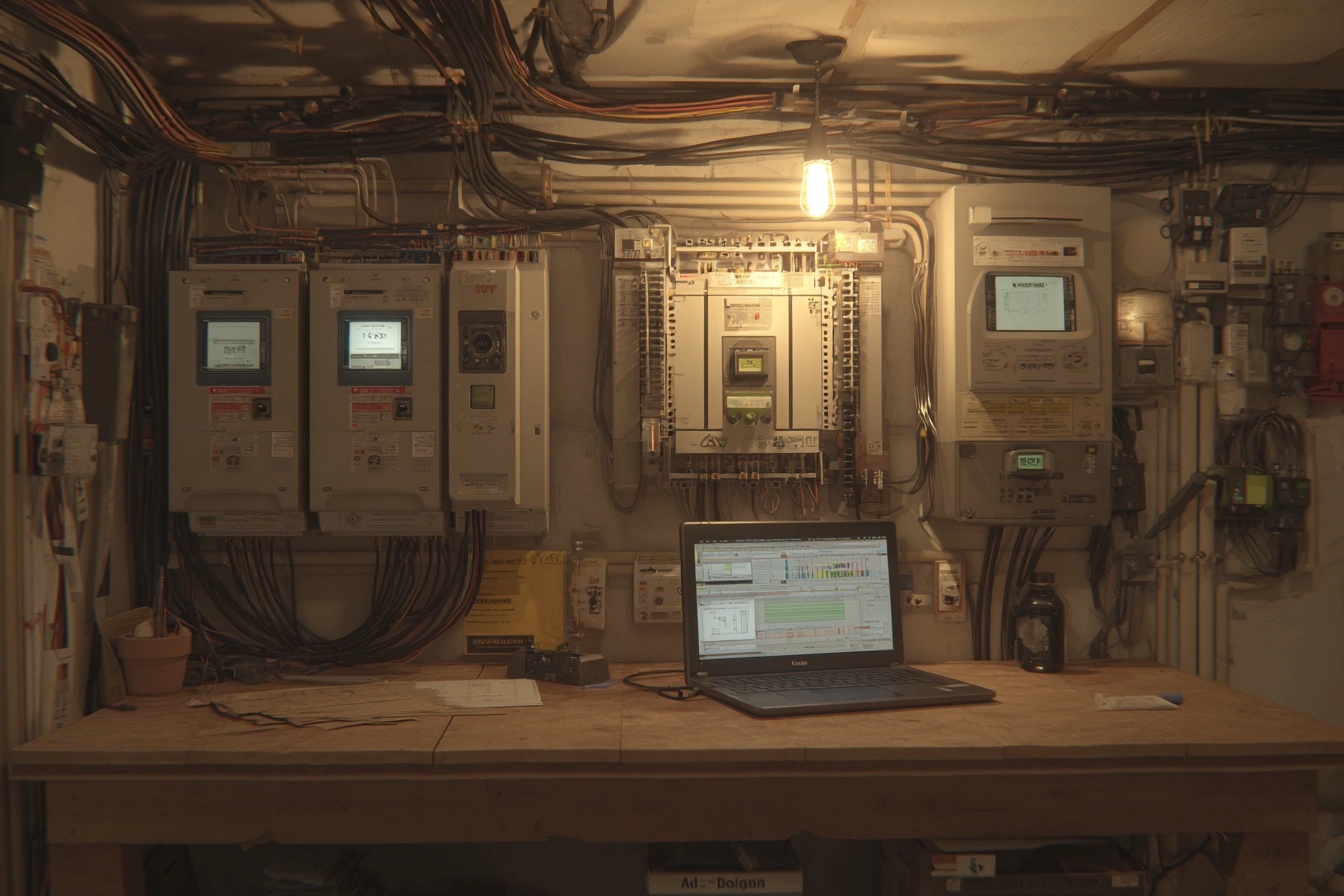This screenshot has width=1344, height=896.
Task: Click the top menu bar on laptop screen
Action: coord(792,540)
